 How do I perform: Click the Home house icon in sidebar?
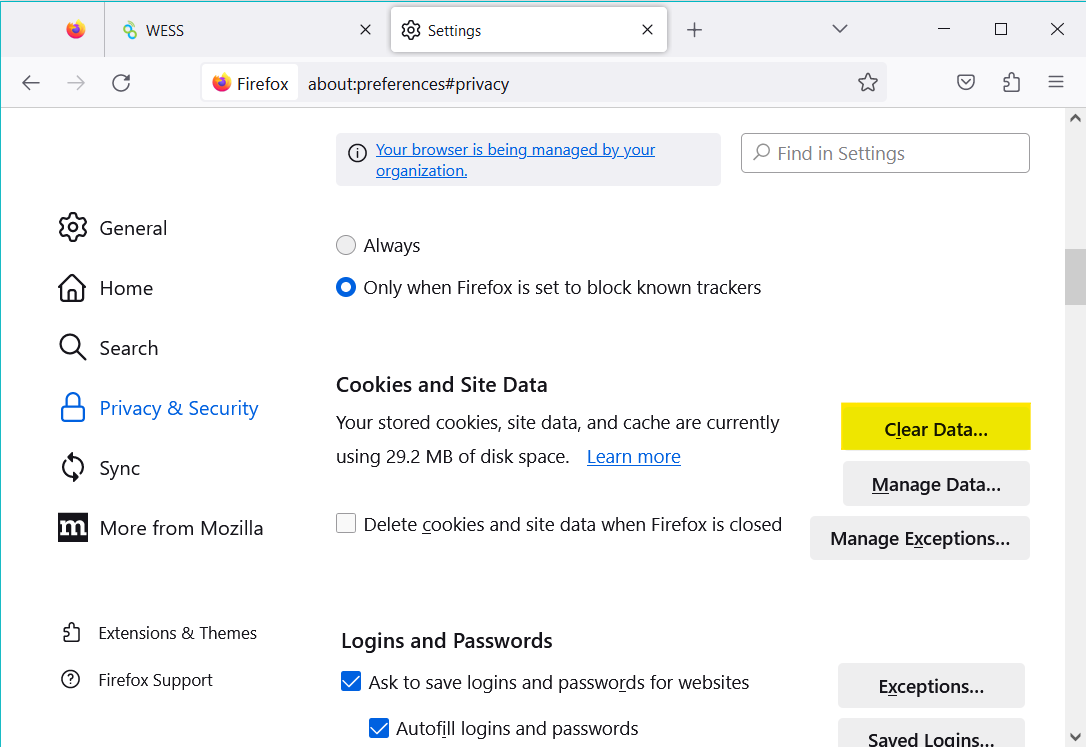pos(72,287)
